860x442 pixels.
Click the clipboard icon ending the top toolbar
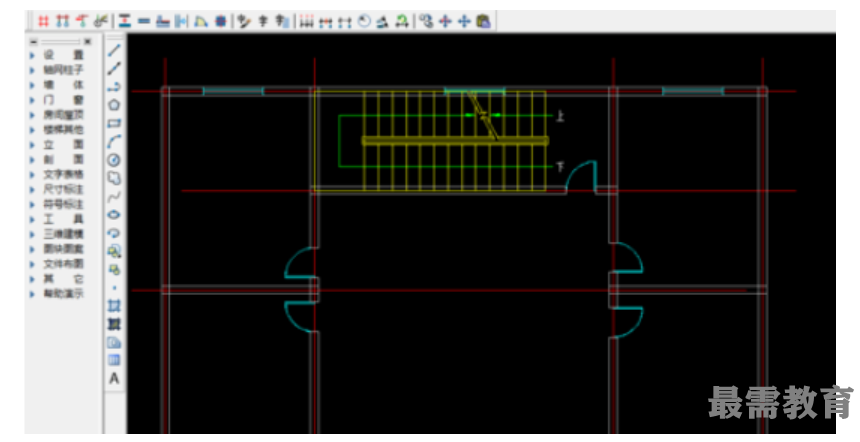483,21
